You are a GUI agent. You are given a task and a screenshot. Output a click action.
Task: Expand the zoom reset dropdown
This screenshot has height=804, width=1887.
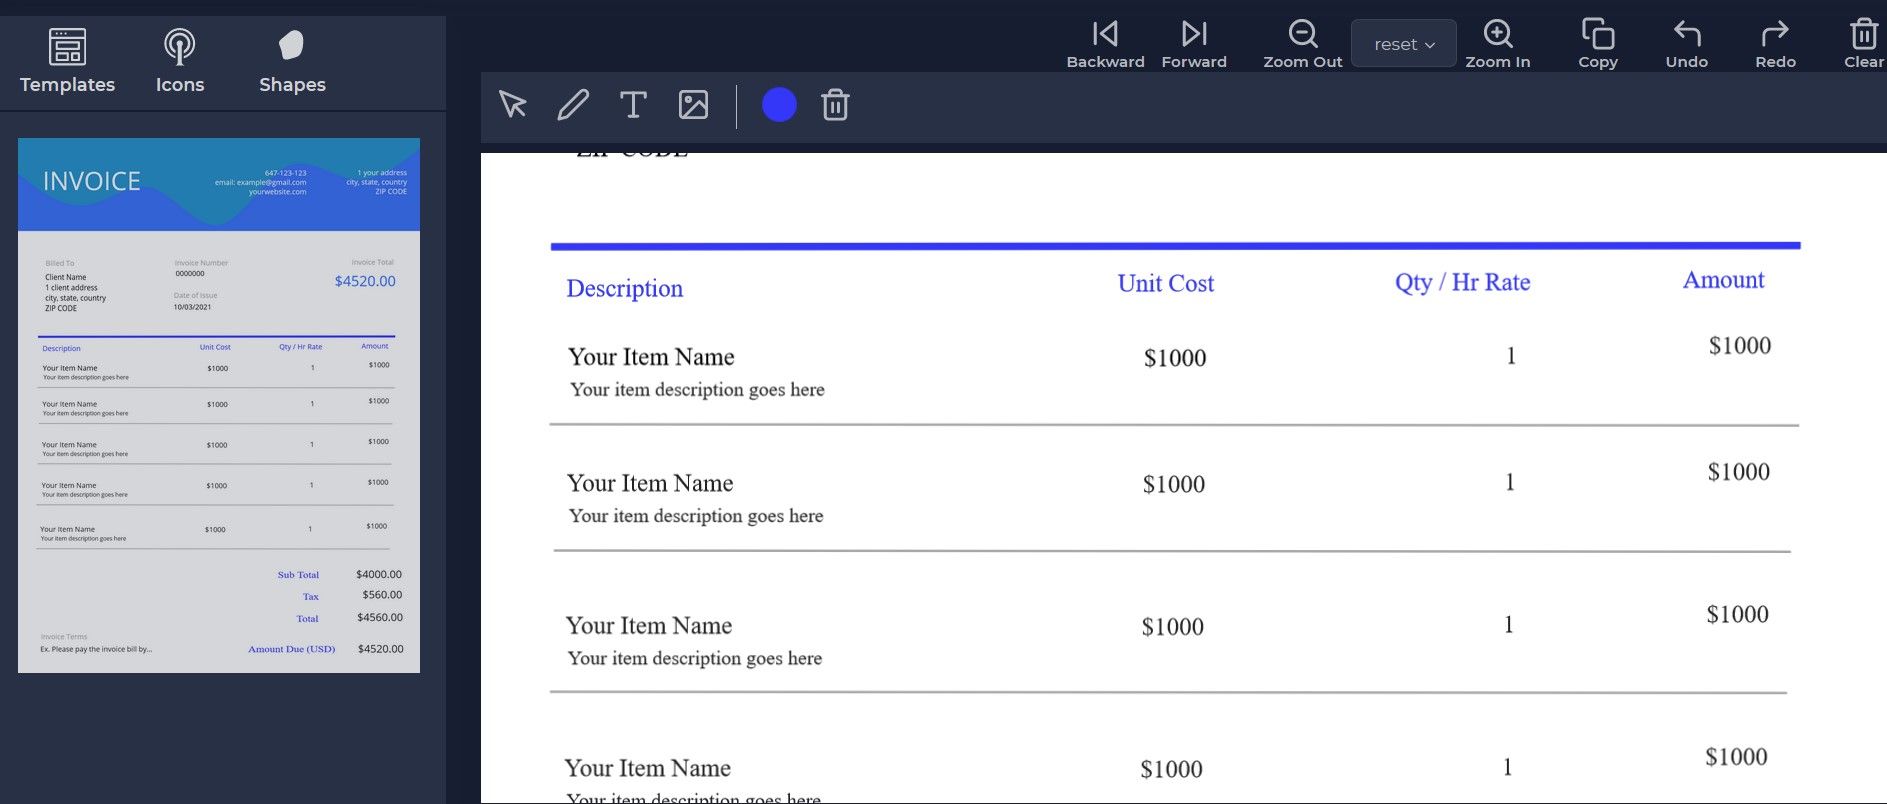click(1403, 44)
